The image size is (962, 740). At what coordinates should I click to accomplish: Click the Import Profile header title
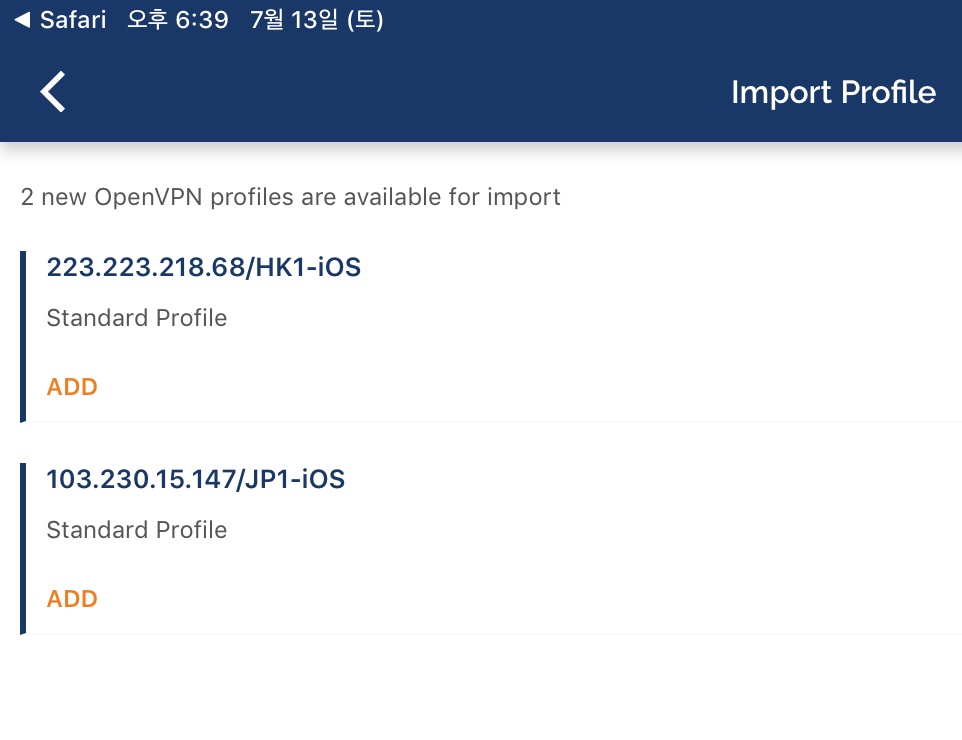(833, 92)
